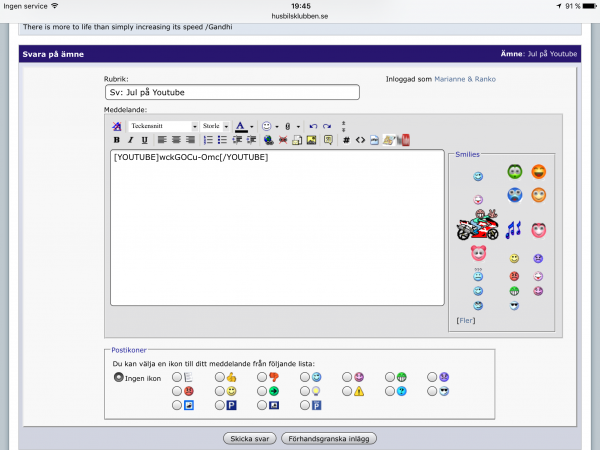This screenshot has height=450, width=600.
Task: Click into the Rubrik title field
Action: coord(231,93)
